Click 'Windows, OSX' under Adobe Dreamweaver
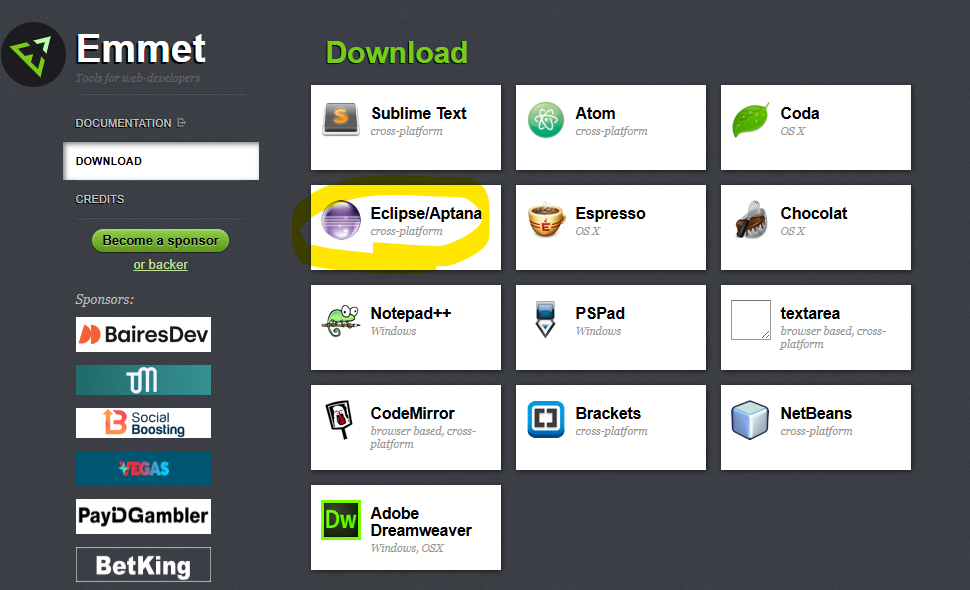 pos(407,548)
